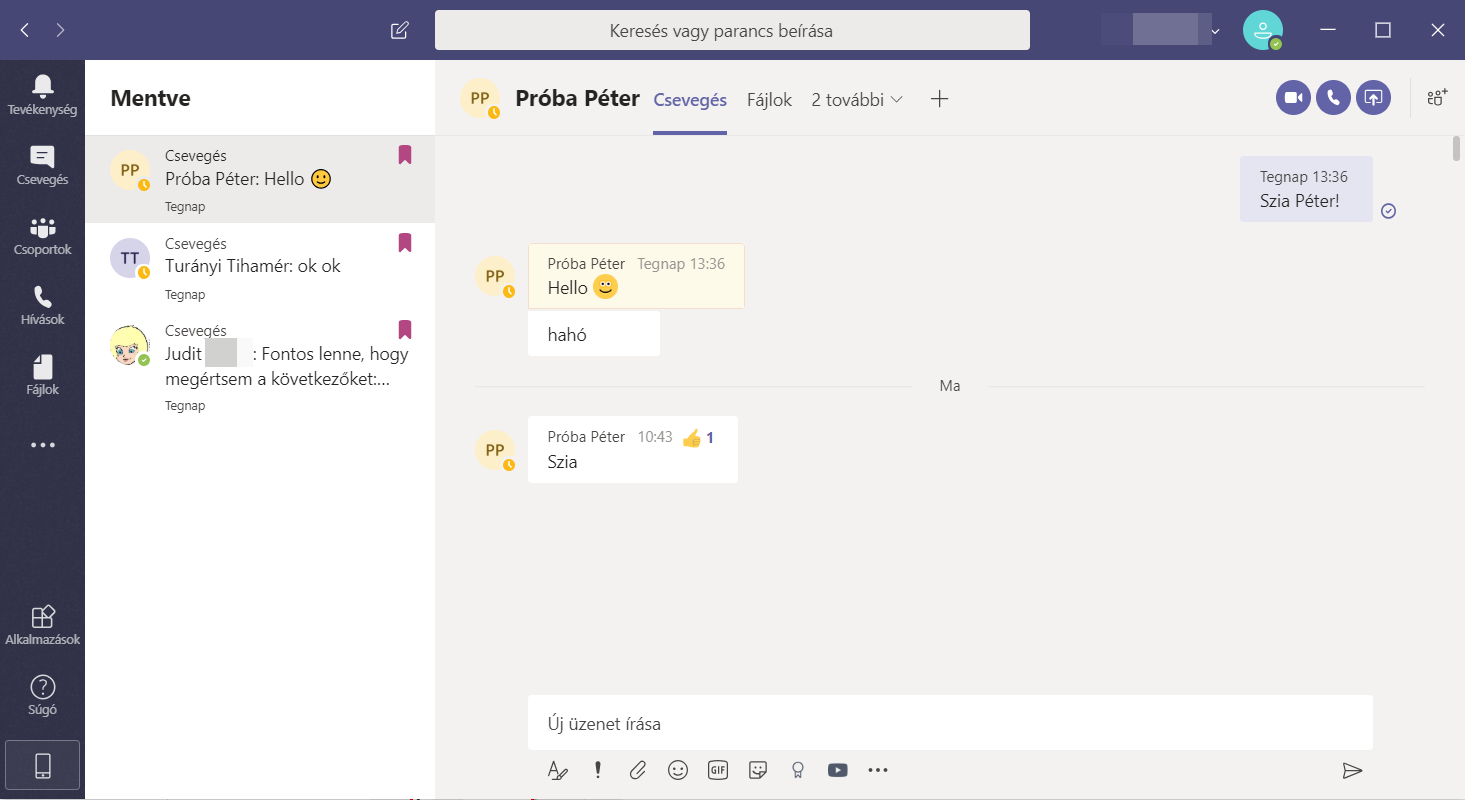Viewport: 1465px width, 800px height.
Task: Unsave the Turányi Tihamér bookmarked message
Action: pos(405,243)
